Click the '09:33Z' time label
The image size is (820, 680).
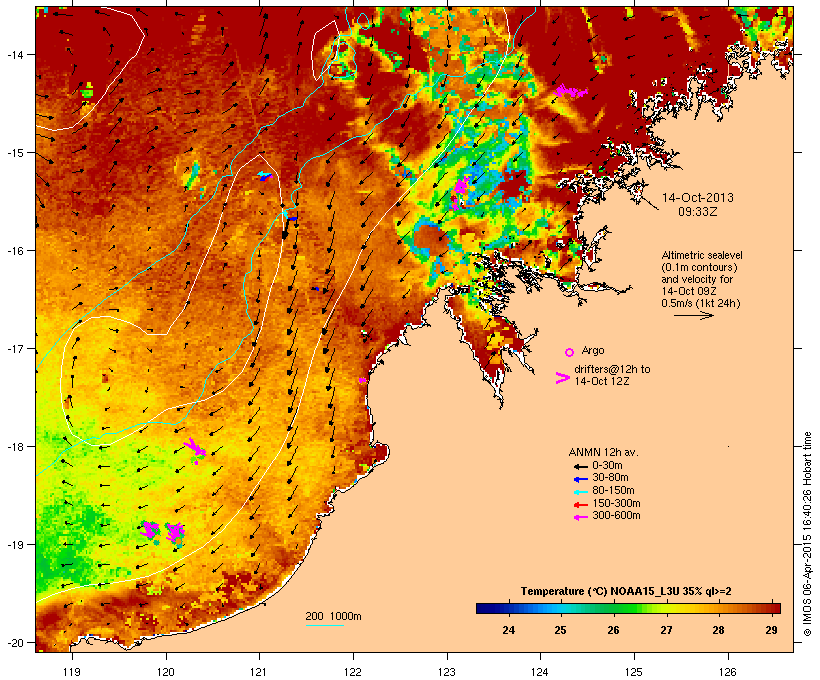tap(698, 212)
